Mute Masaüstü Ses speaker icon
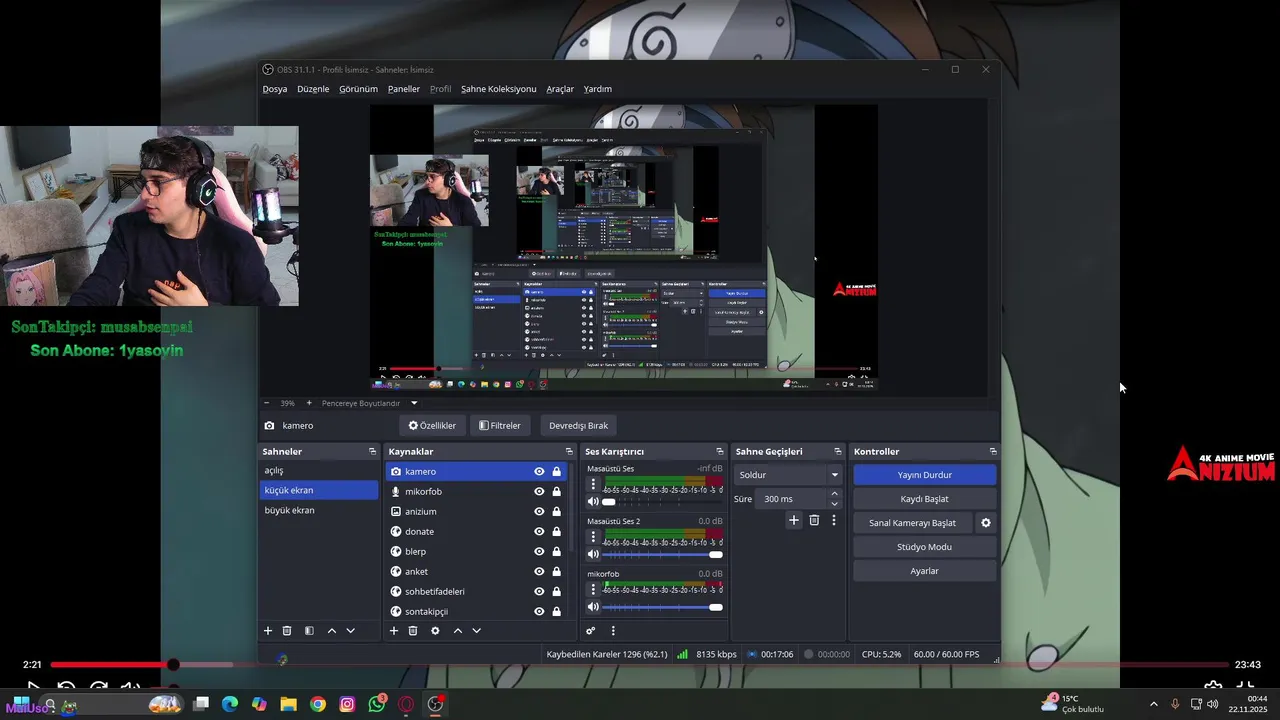 [593, 502]
